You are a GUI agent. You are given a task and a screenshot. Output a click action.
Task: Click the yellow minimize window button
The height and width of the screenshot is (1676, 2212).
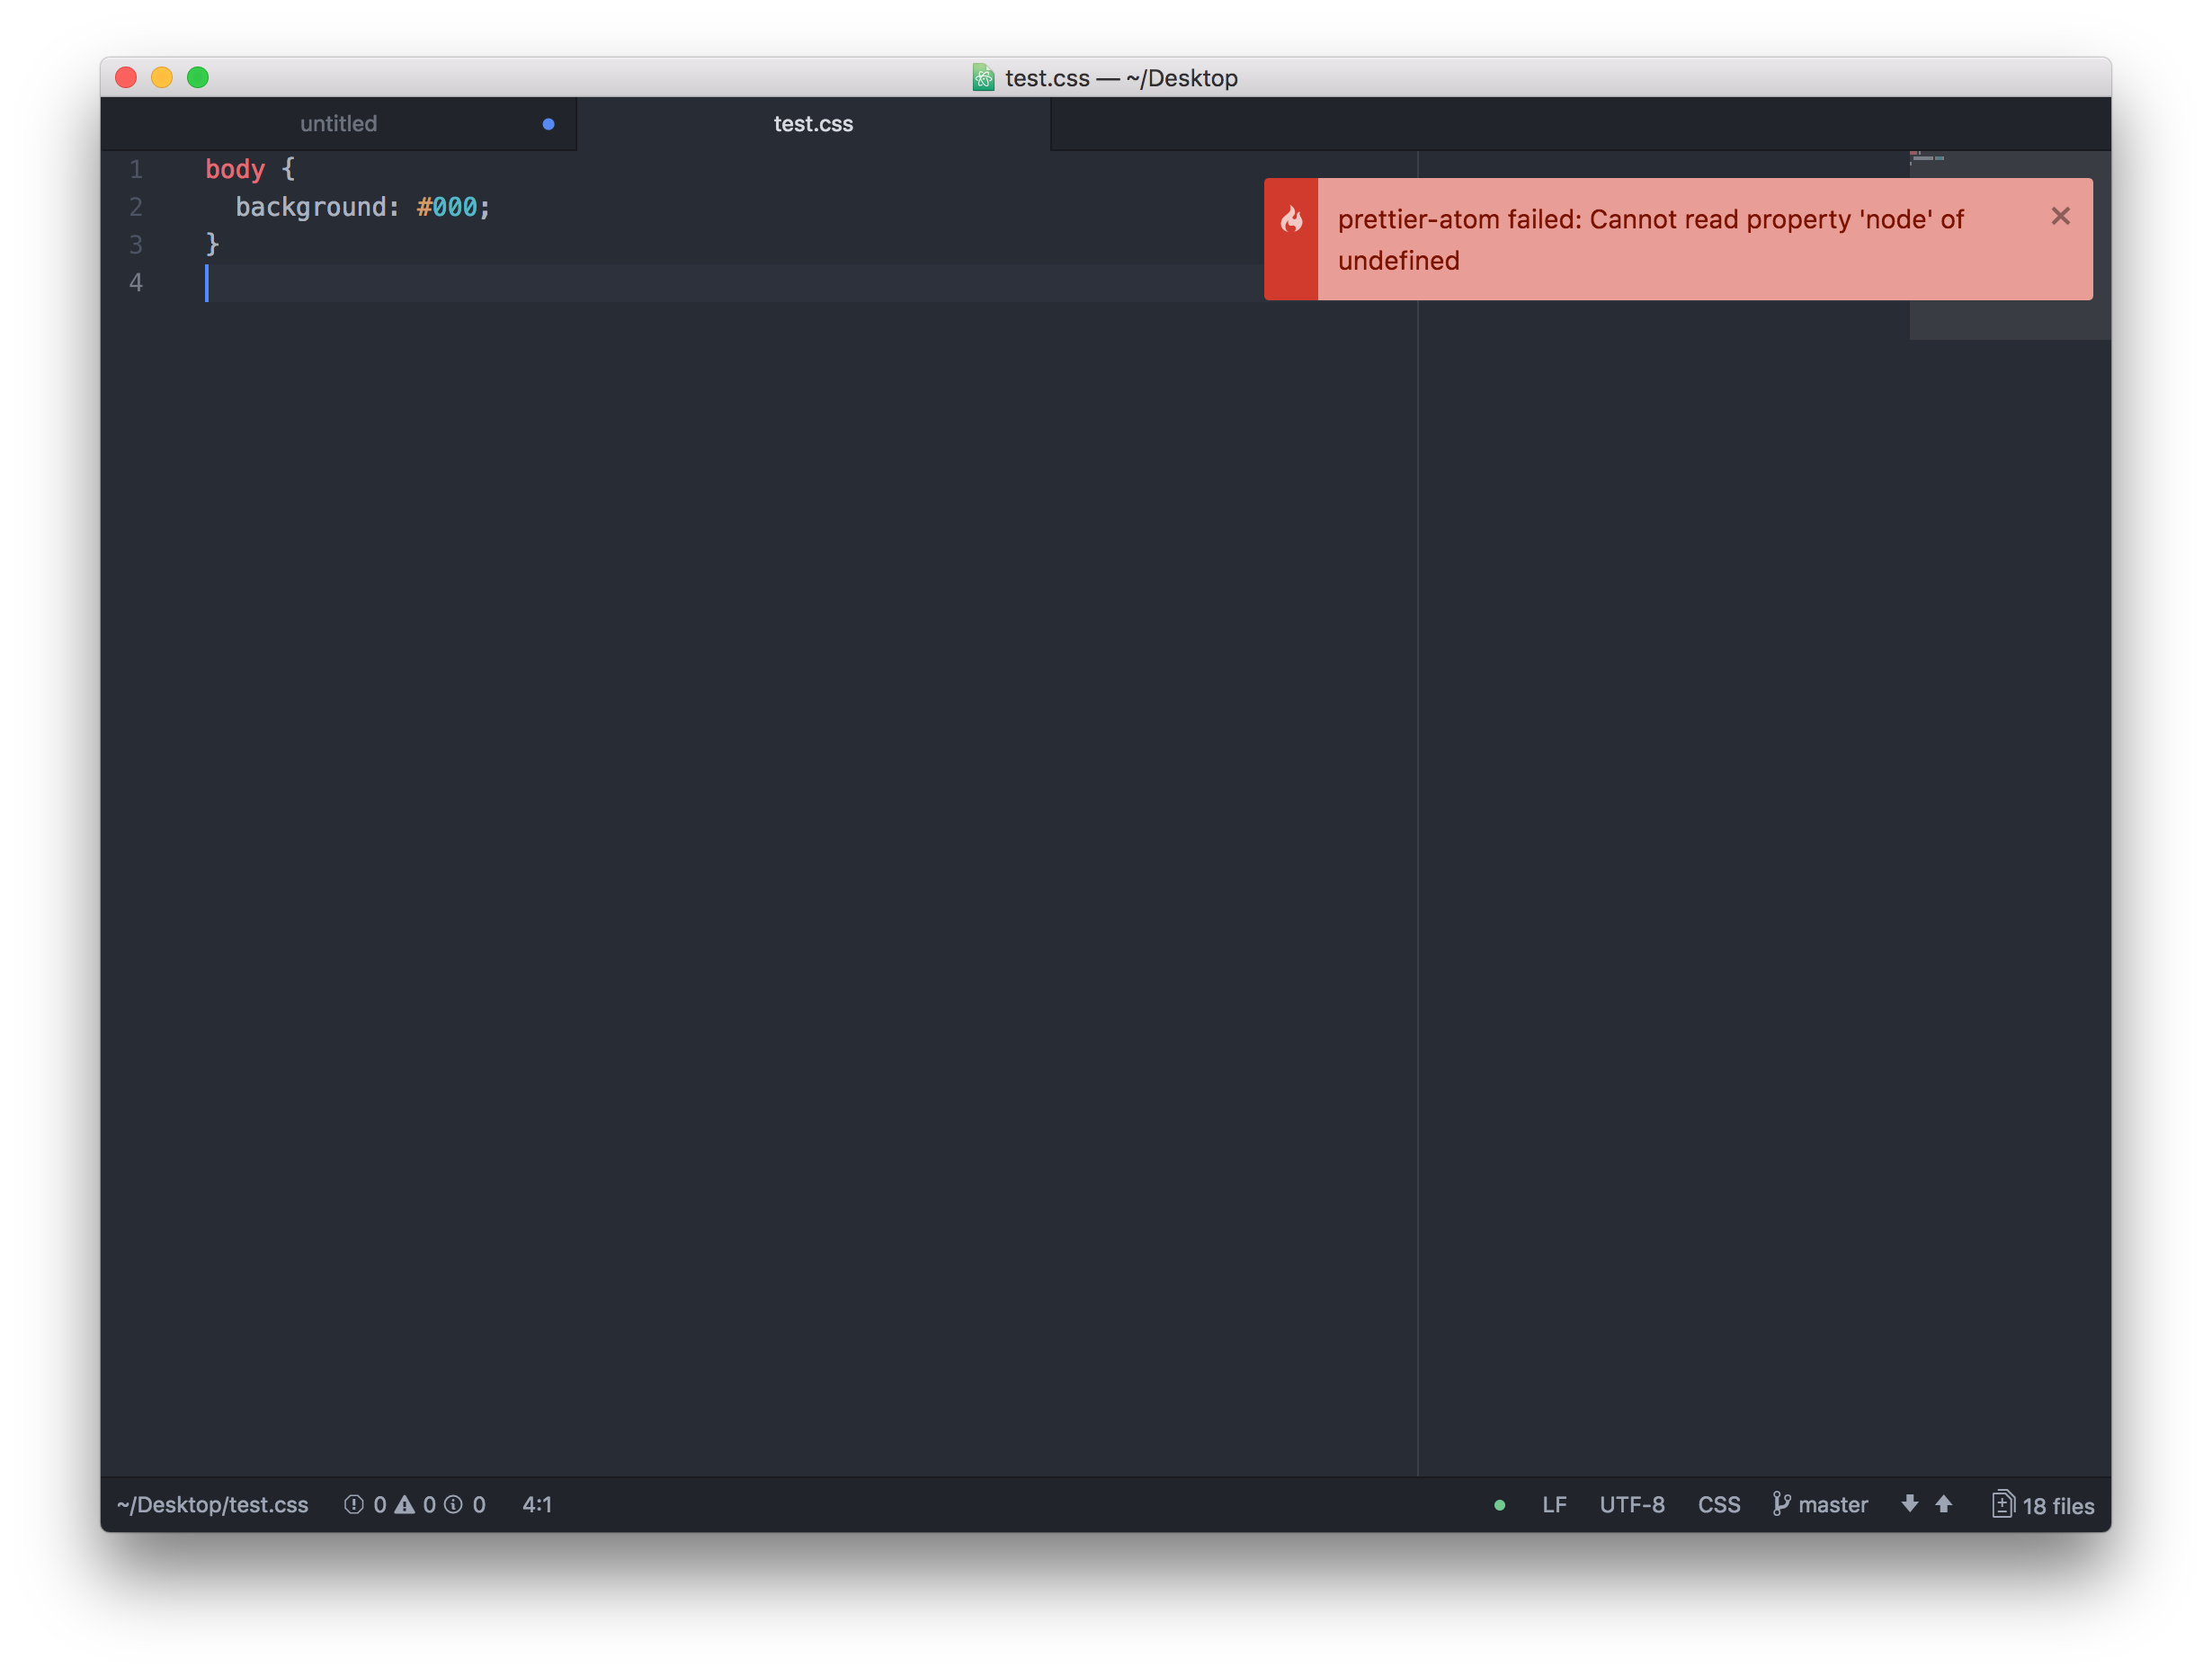click(162, 77)
